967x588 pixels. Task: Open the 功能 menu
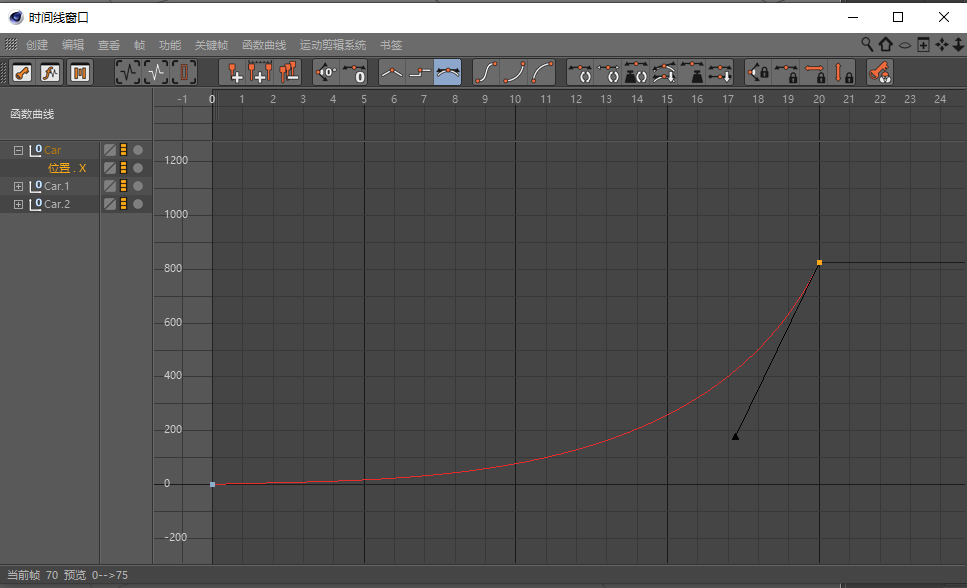170,45
